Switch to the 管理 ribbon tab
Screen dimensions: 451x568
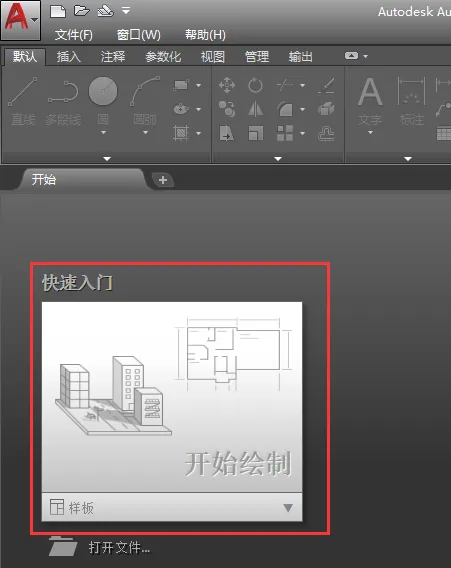(x=257, y=57)
